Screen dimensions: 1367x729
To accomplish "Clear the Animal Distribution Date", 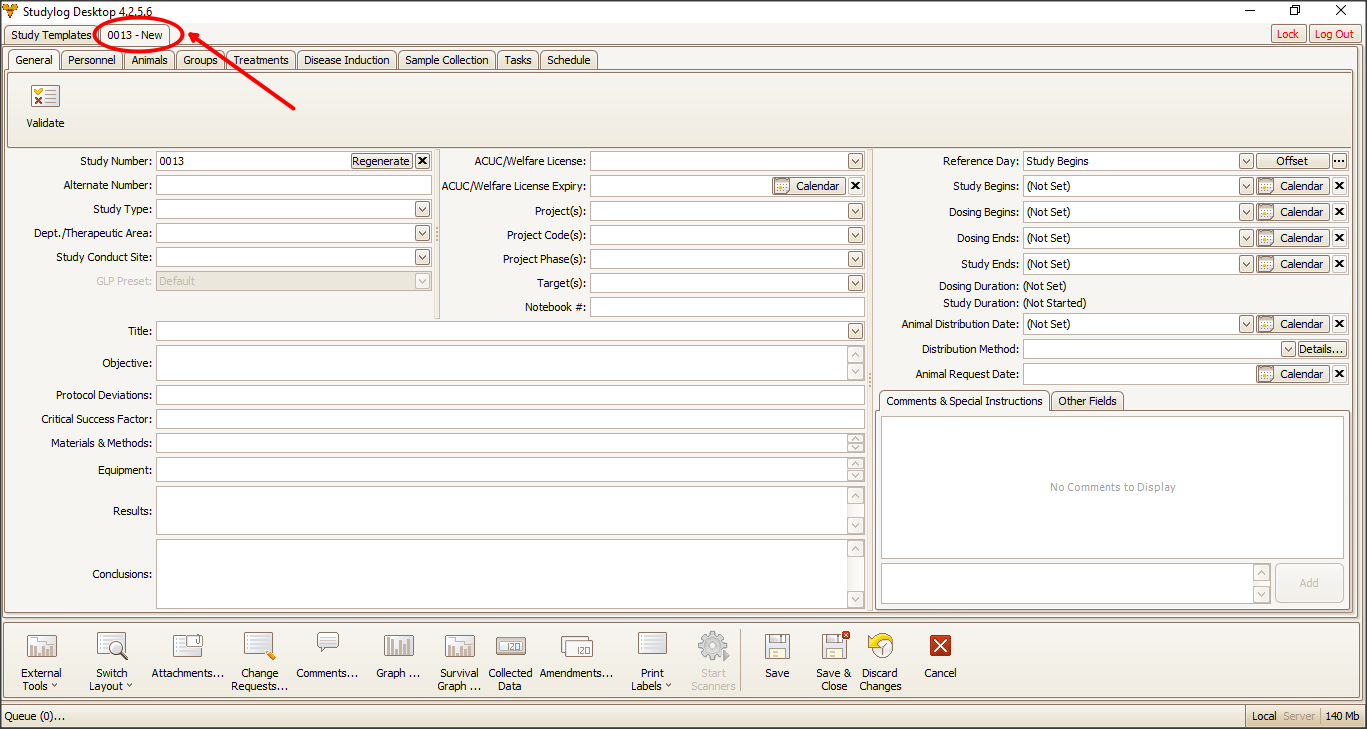I will click(1340, 324).
